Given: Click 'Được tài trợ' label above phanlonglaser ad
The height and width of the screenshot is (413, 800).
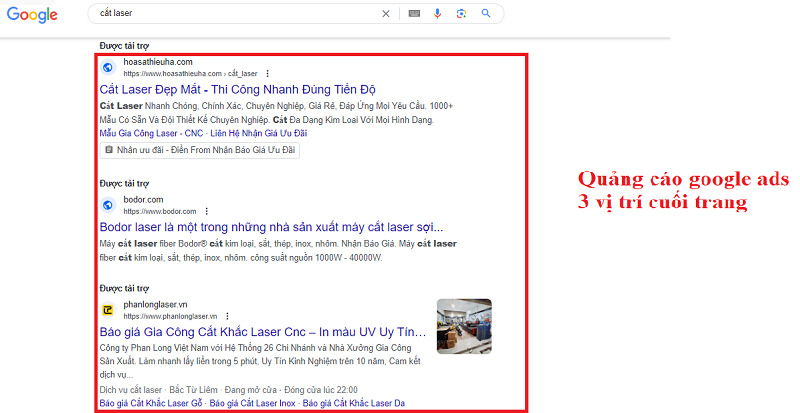Looking at the screenshot, I should (124, 288).
